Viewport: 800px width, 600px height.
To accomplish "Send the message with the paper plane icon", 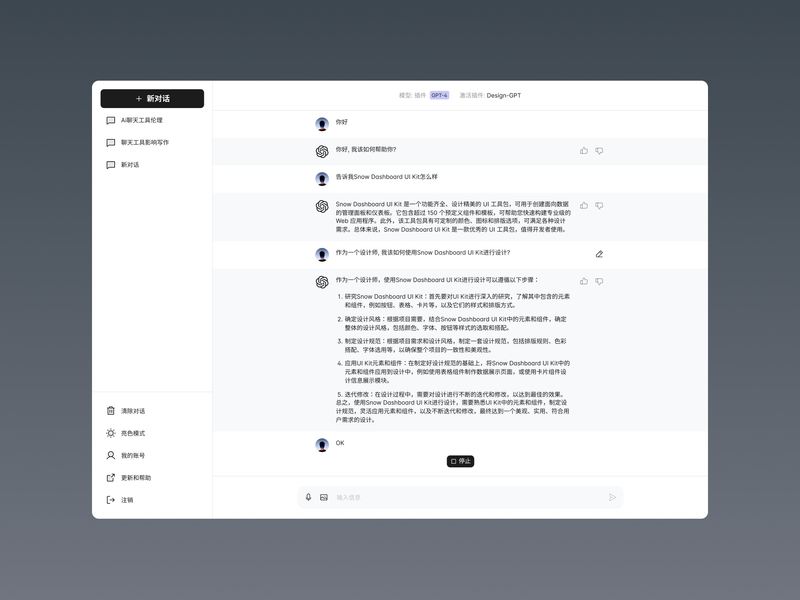I will pyautogui.click(x=612, y=497).
